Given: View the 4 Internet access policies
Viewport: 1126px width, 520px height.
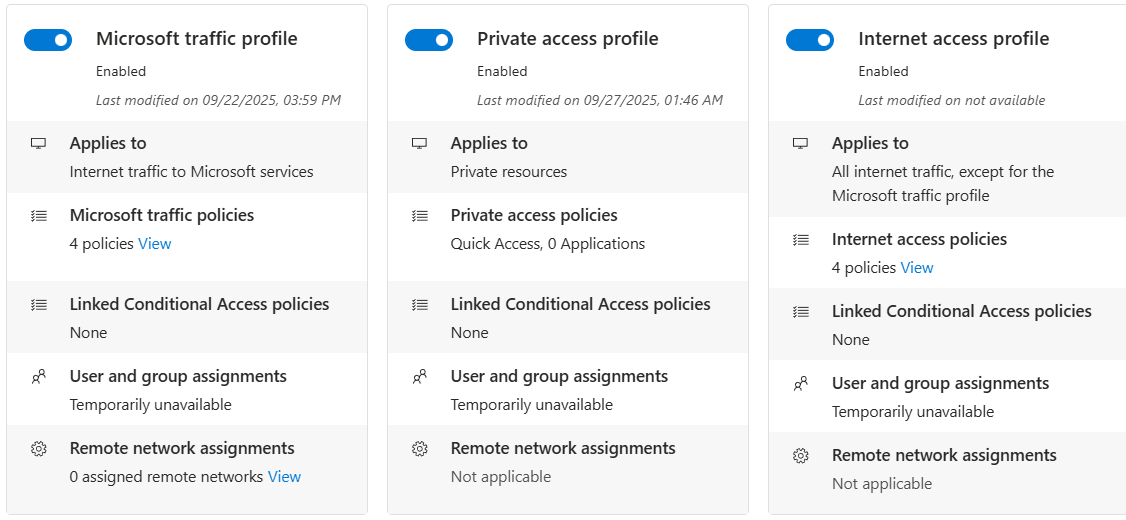Looking at the screenshot, I should click(917, 268).
